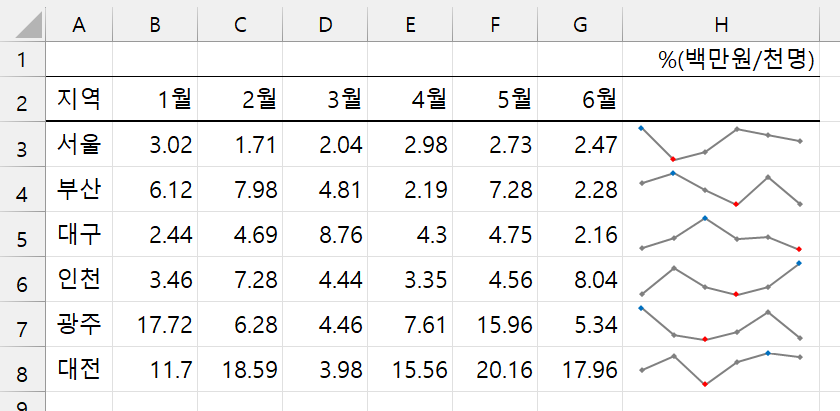Click the cell containing 11.7

[x=155, y=370]
